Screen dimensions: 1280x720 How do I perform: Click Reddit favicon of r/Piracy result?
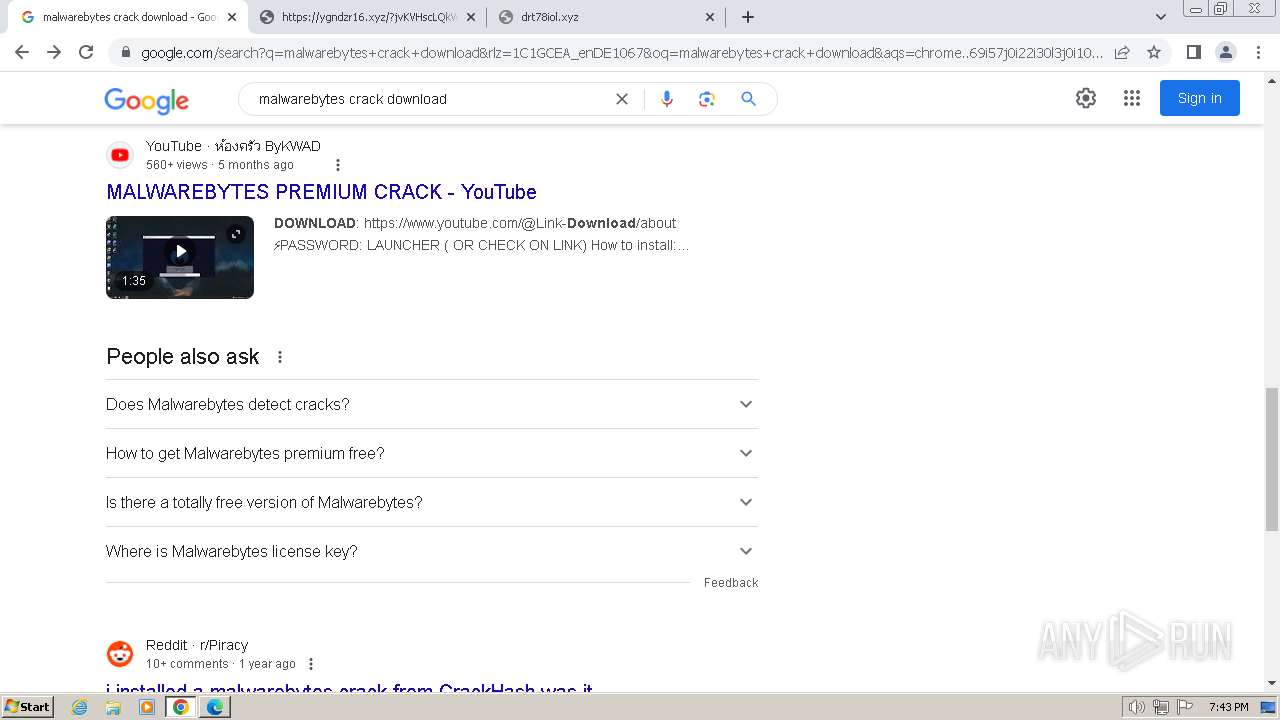click(120, 654)
